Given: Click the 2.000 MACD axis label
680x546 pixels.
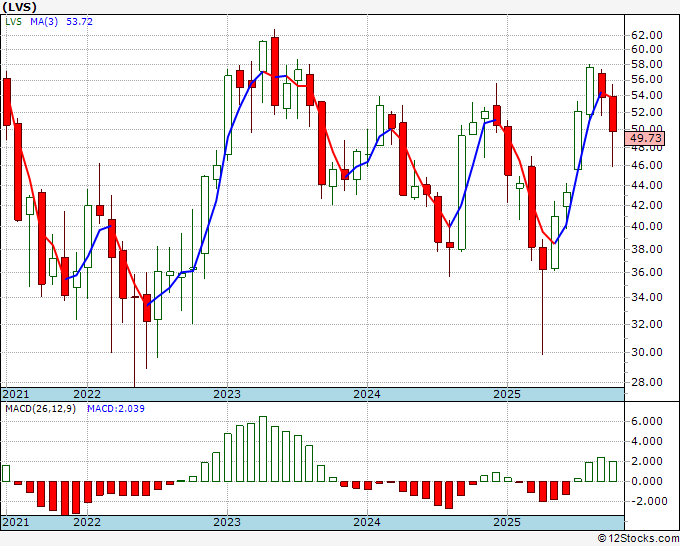Looking at the screenshot, I should tap(647, 461).
